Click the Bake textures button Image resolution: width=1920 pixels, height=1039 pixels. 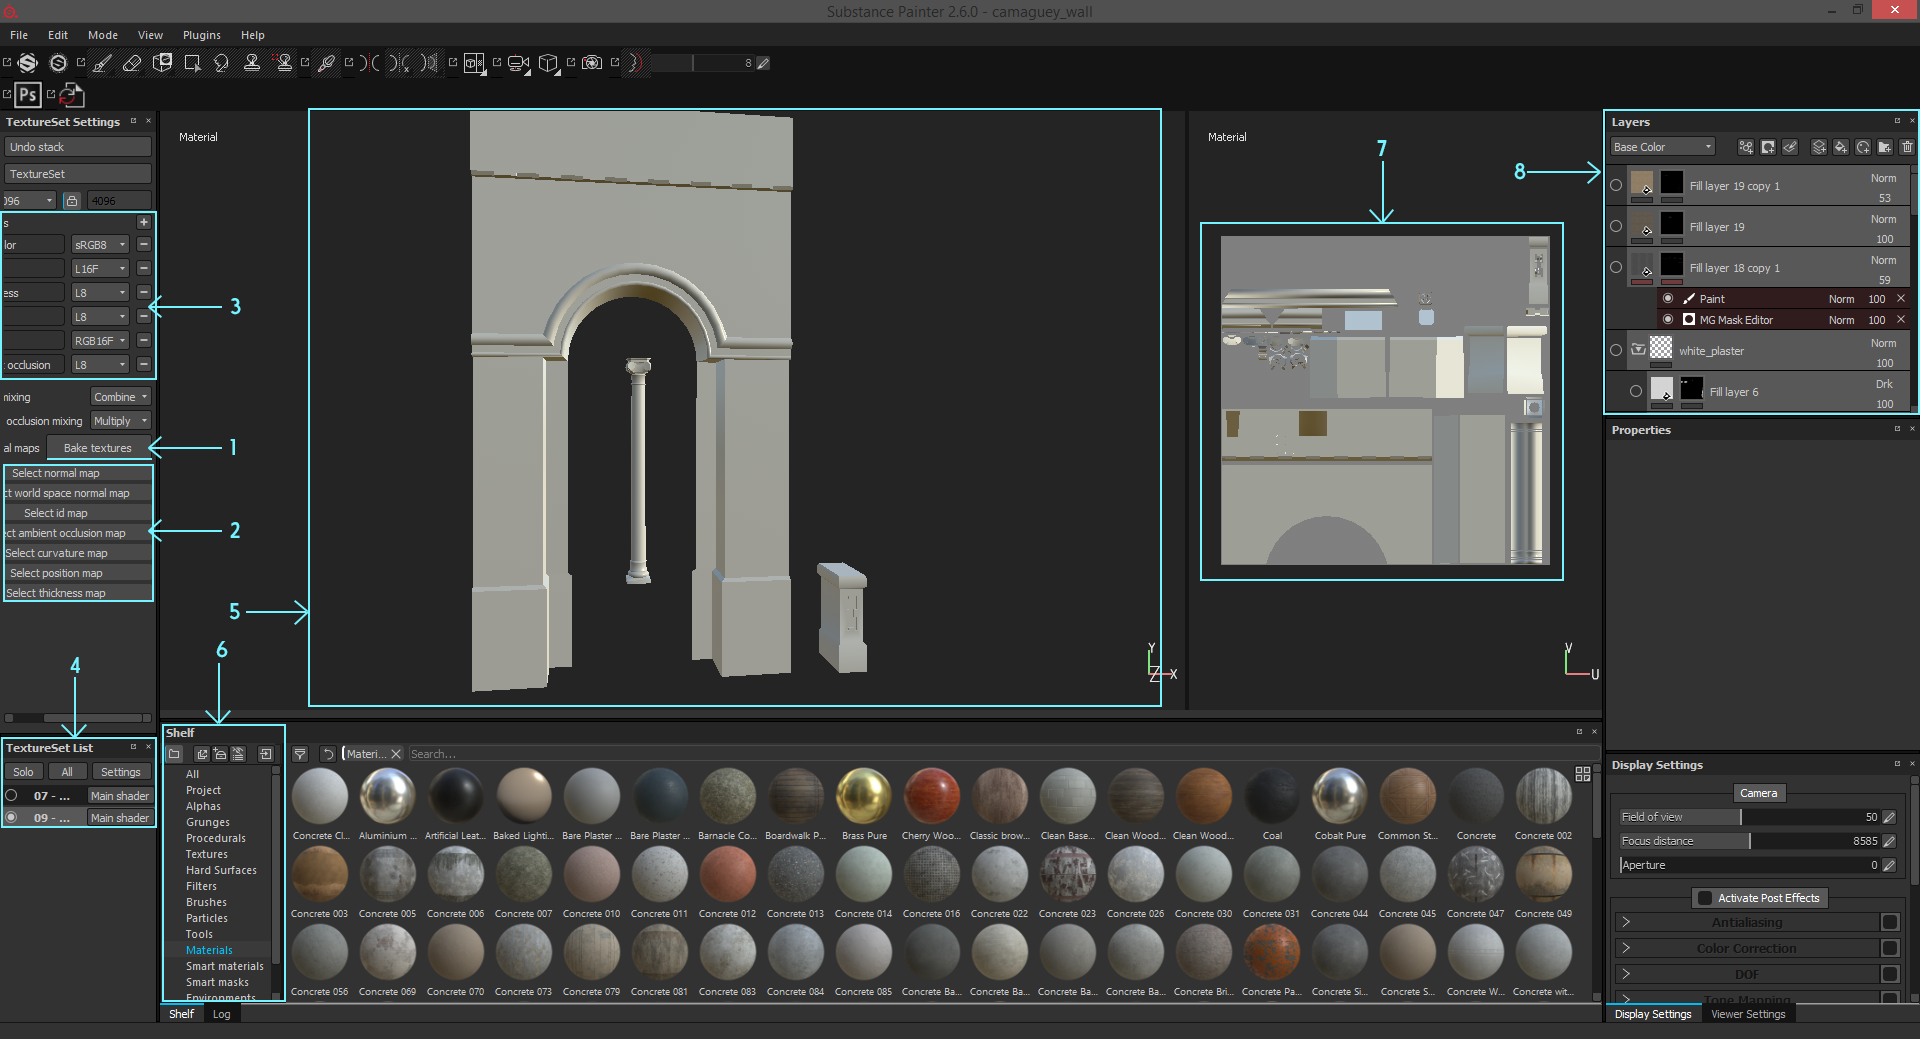97,448
